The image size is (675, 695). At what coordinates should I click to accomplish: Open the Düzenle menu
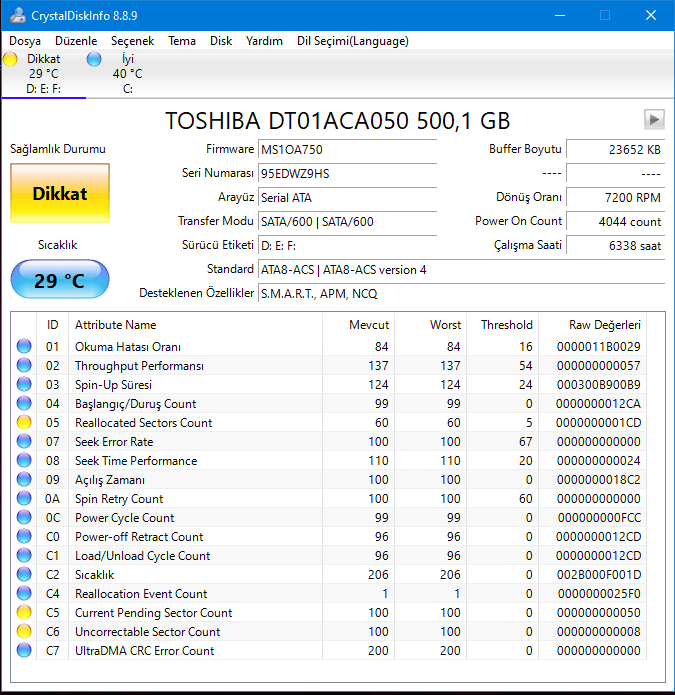[x=76, y=41]
